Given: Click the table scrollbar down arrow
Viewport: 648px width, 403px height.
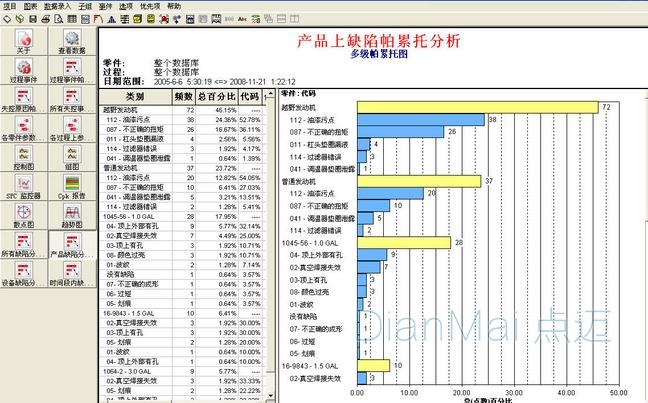Looking at the screenshot, I should [270, 396].
